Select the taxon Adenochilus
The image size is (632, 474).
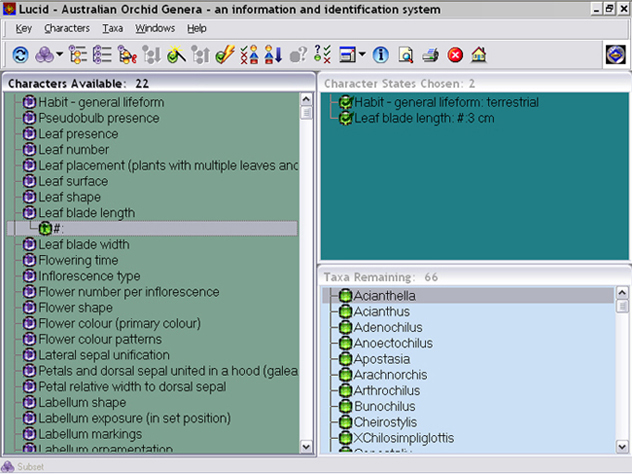[388, 327]
